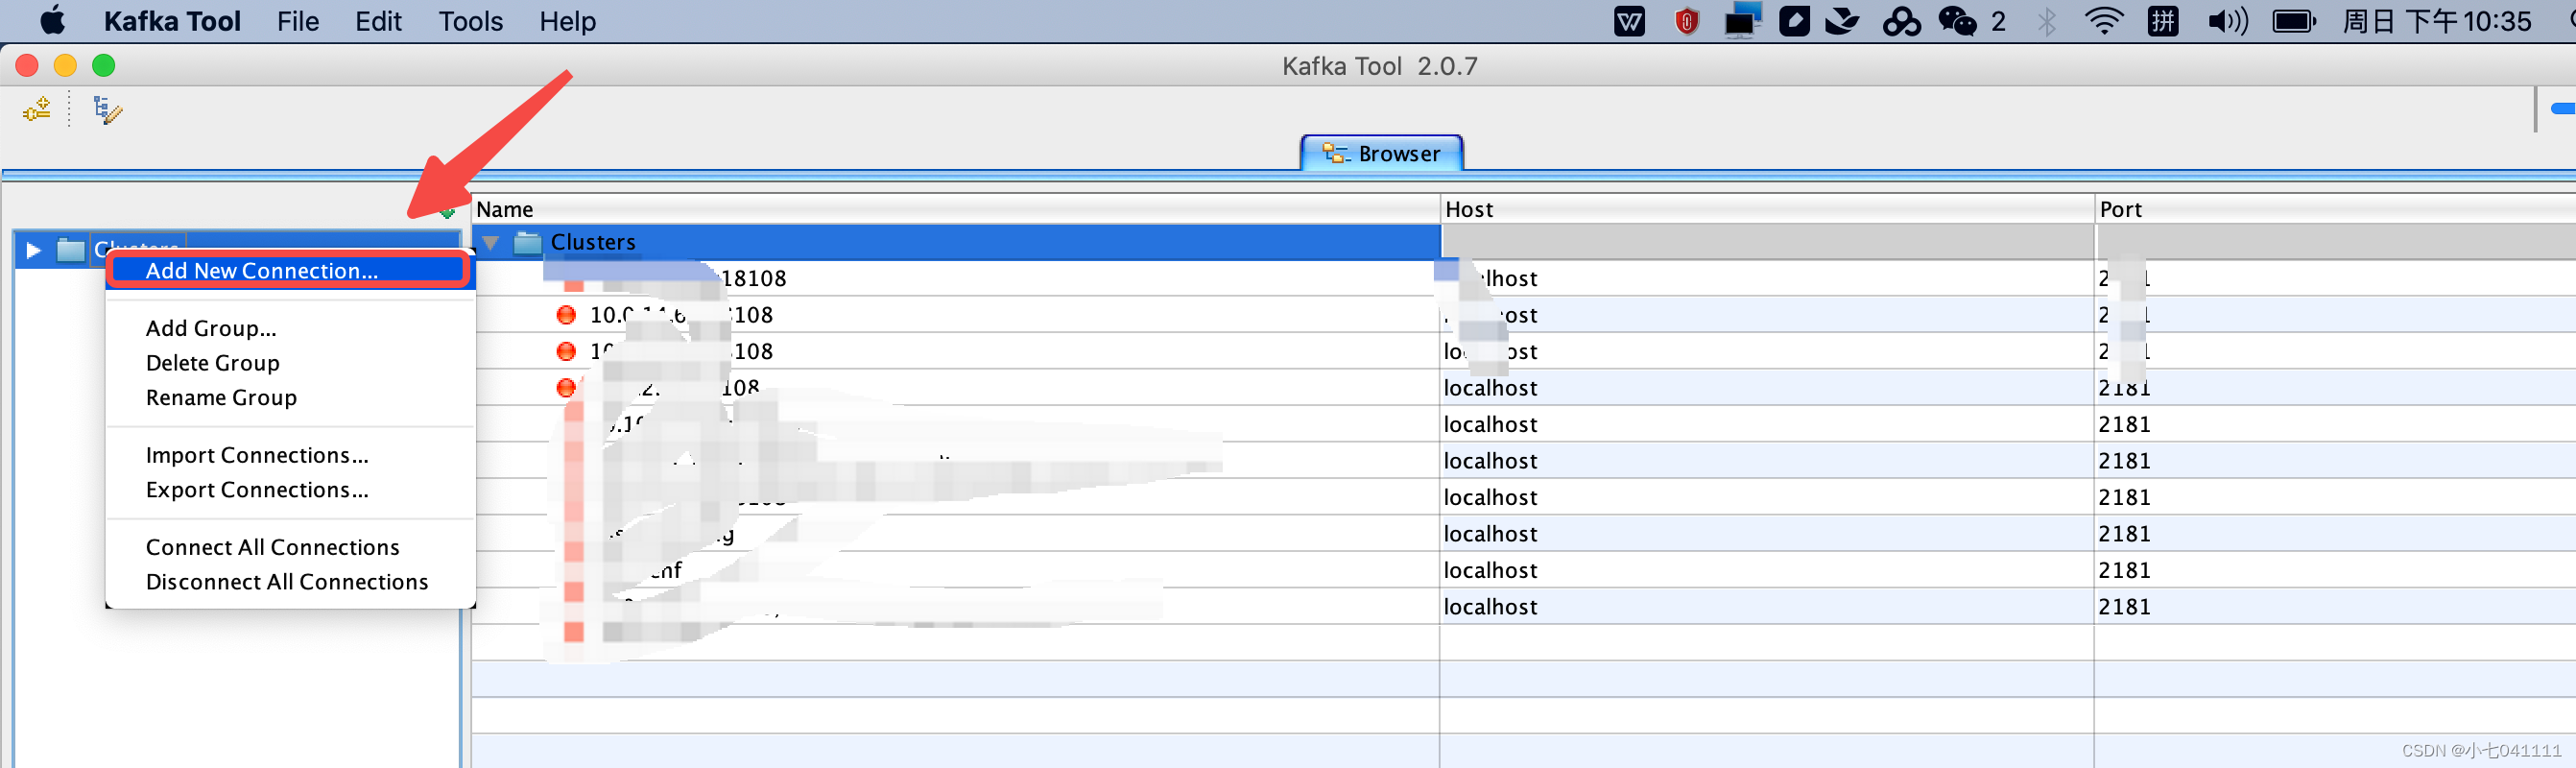The width and height of the screenshot is (2576, 768).
Task: Open the File menu
Action: pyautogui.click(x=298, y=21)
